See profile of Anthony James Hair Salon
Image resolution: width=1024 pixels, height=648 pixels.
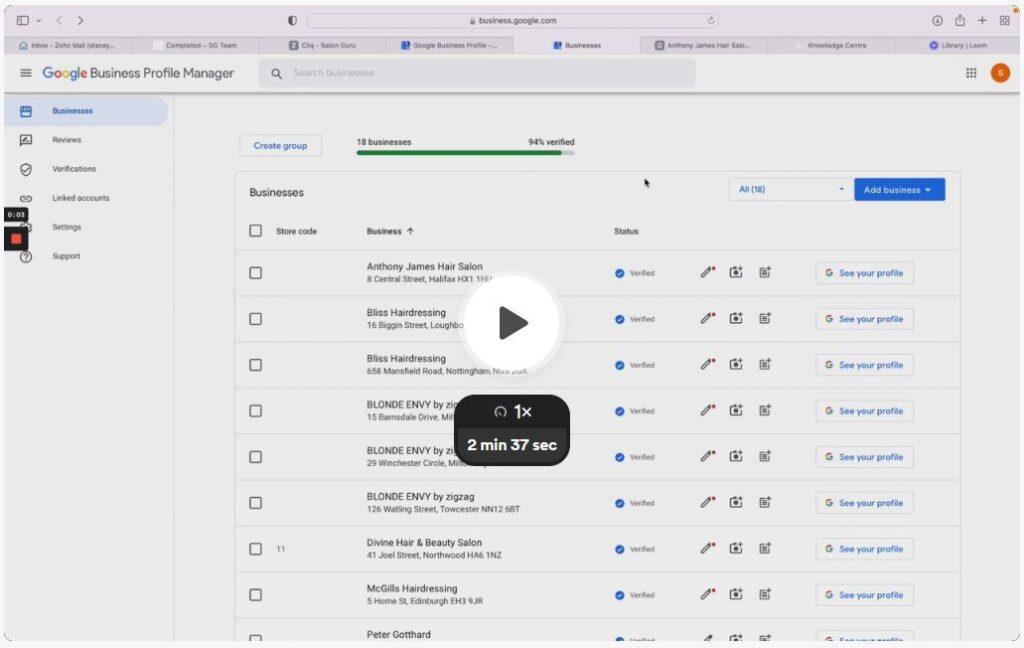click(x=864, y=273)
